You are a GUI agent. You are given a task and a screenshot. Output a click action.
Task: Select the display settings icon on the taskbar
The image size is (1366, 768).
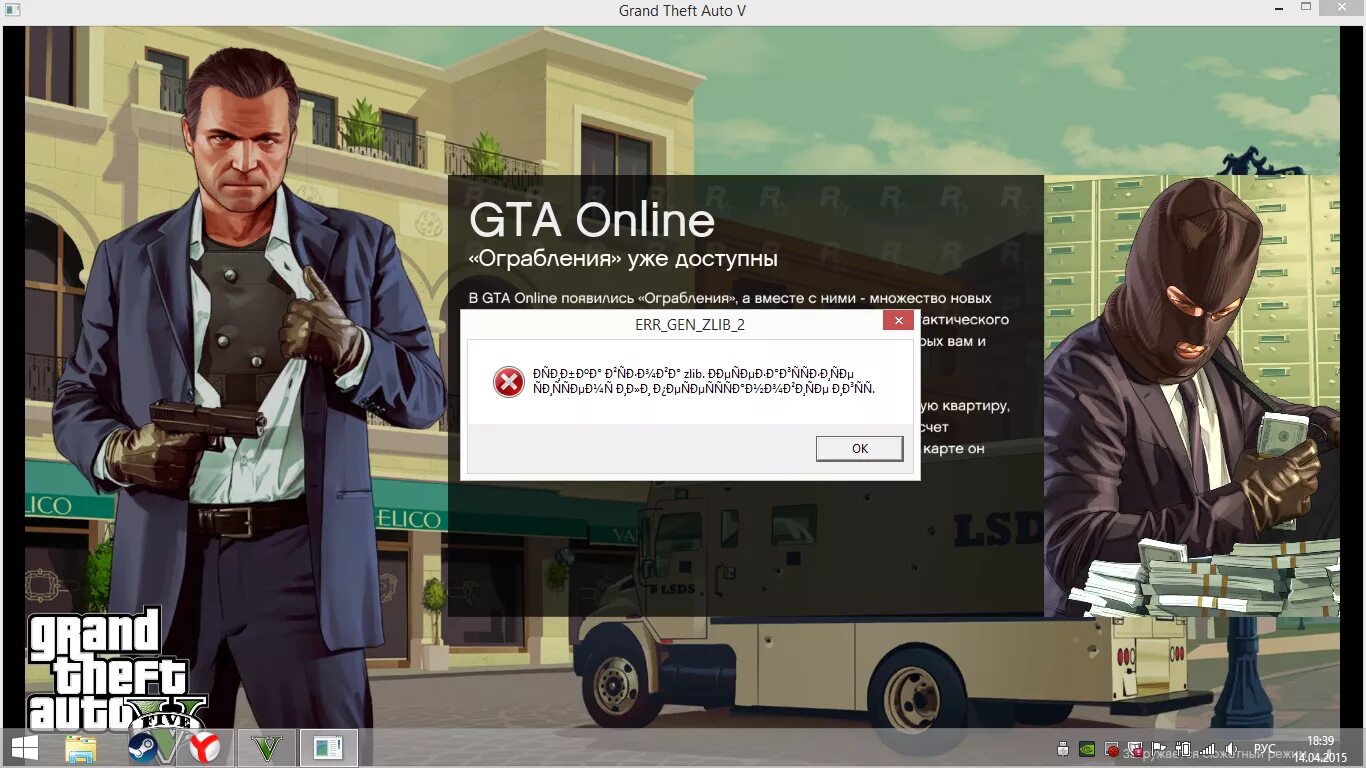328,748
